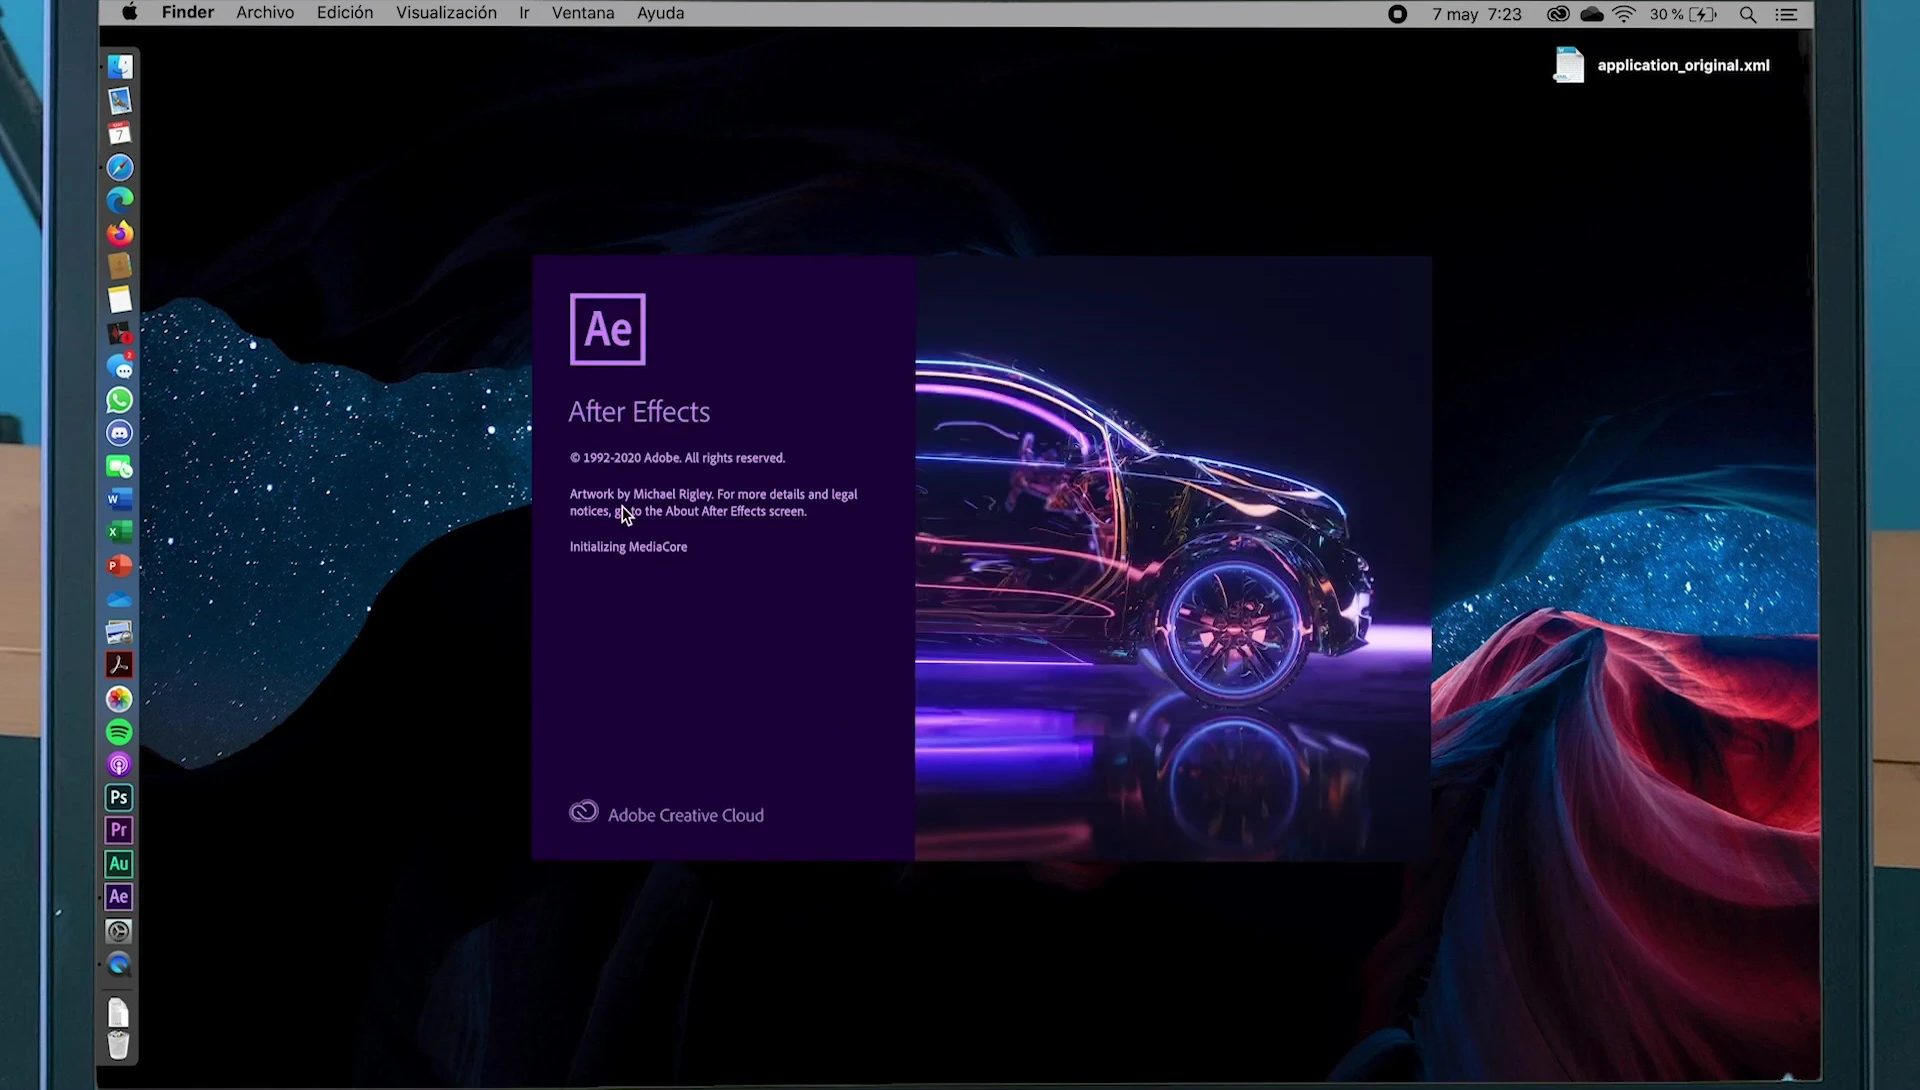The height and width of the screenshot is (1090, 1920).
Task: Click the date and time in menu bar
Action: pyautogui.click(x=1477, y=14)
